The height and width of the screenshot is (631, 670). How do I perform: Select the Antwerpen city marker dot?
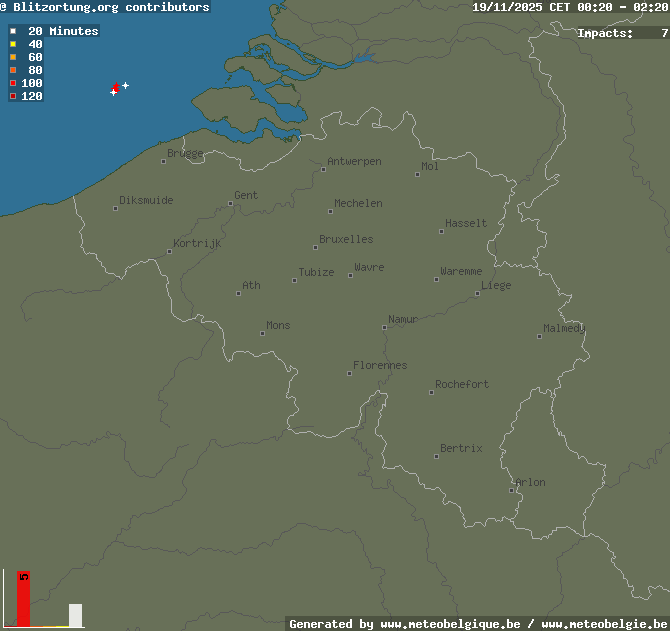[x=323, y=169]
